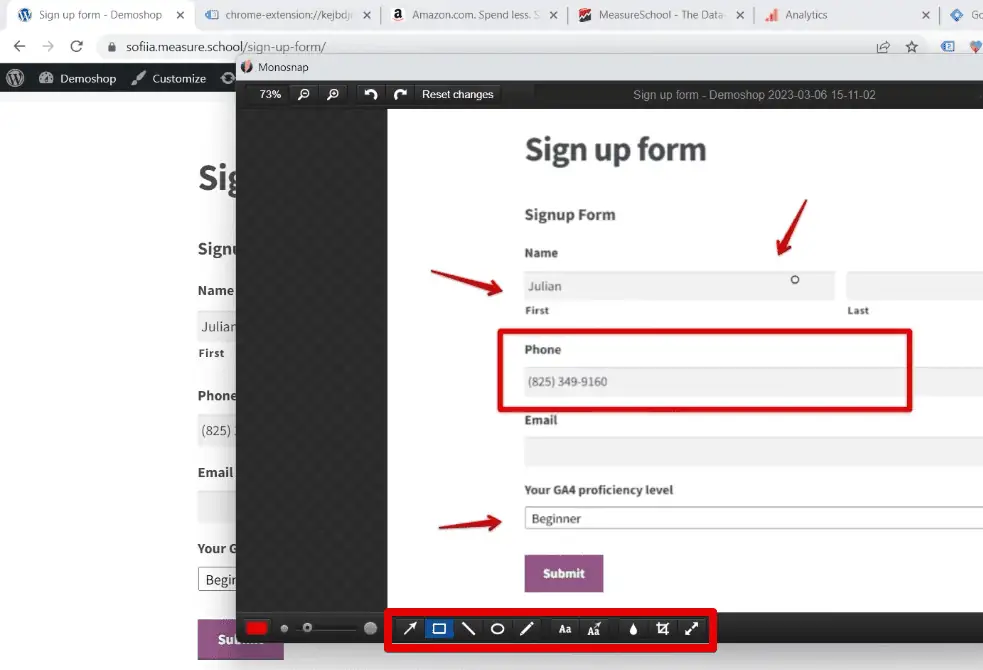Select the Aa text tool
This screenshot has height=670, width=983.
click(564, 628)
